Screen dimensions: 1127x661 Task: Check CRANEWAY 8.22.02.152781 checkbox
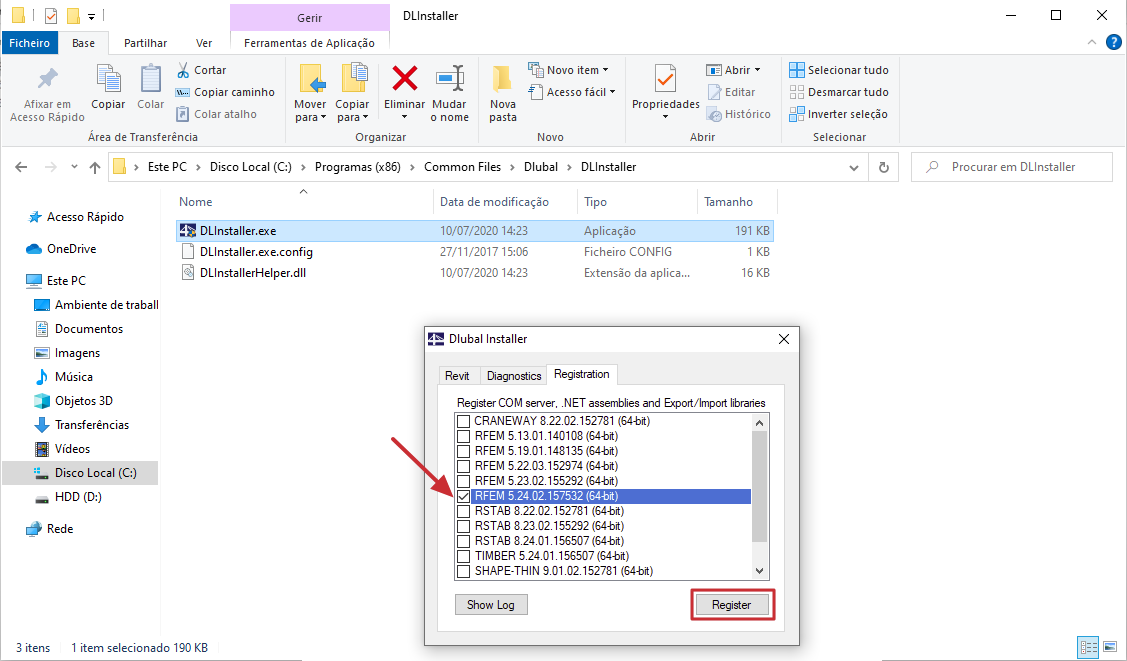click(464, 421)
